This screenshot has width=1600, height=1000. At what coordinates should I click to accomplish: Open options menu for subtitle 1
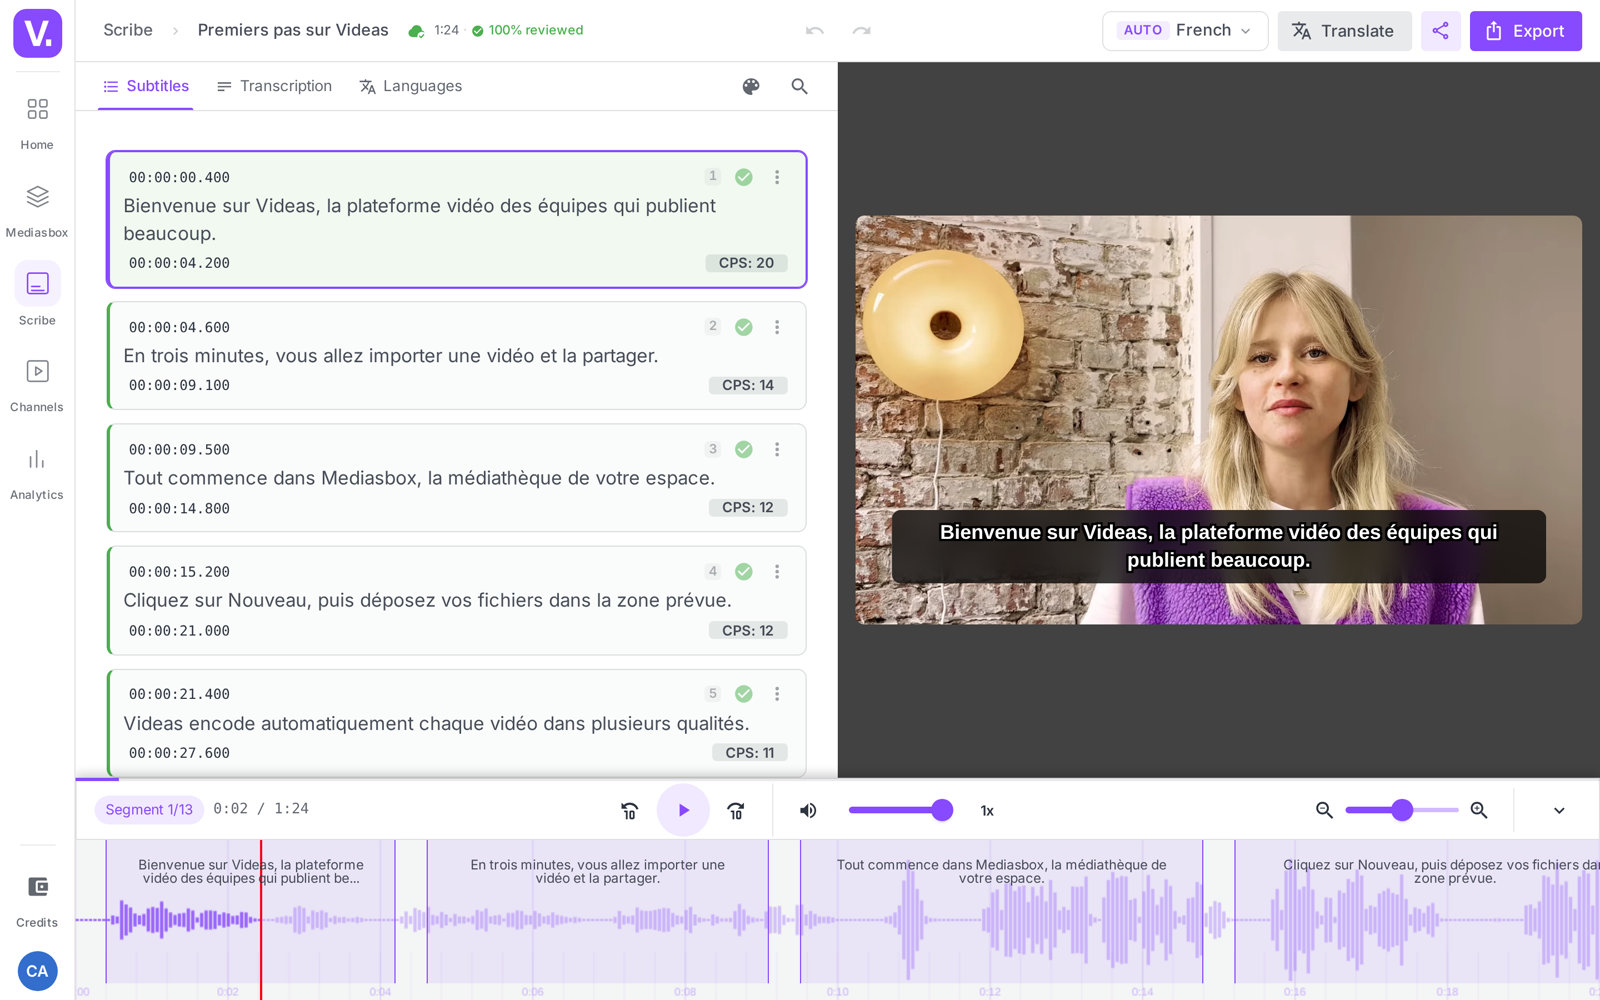pyautogui.click(x=777, y=177)
